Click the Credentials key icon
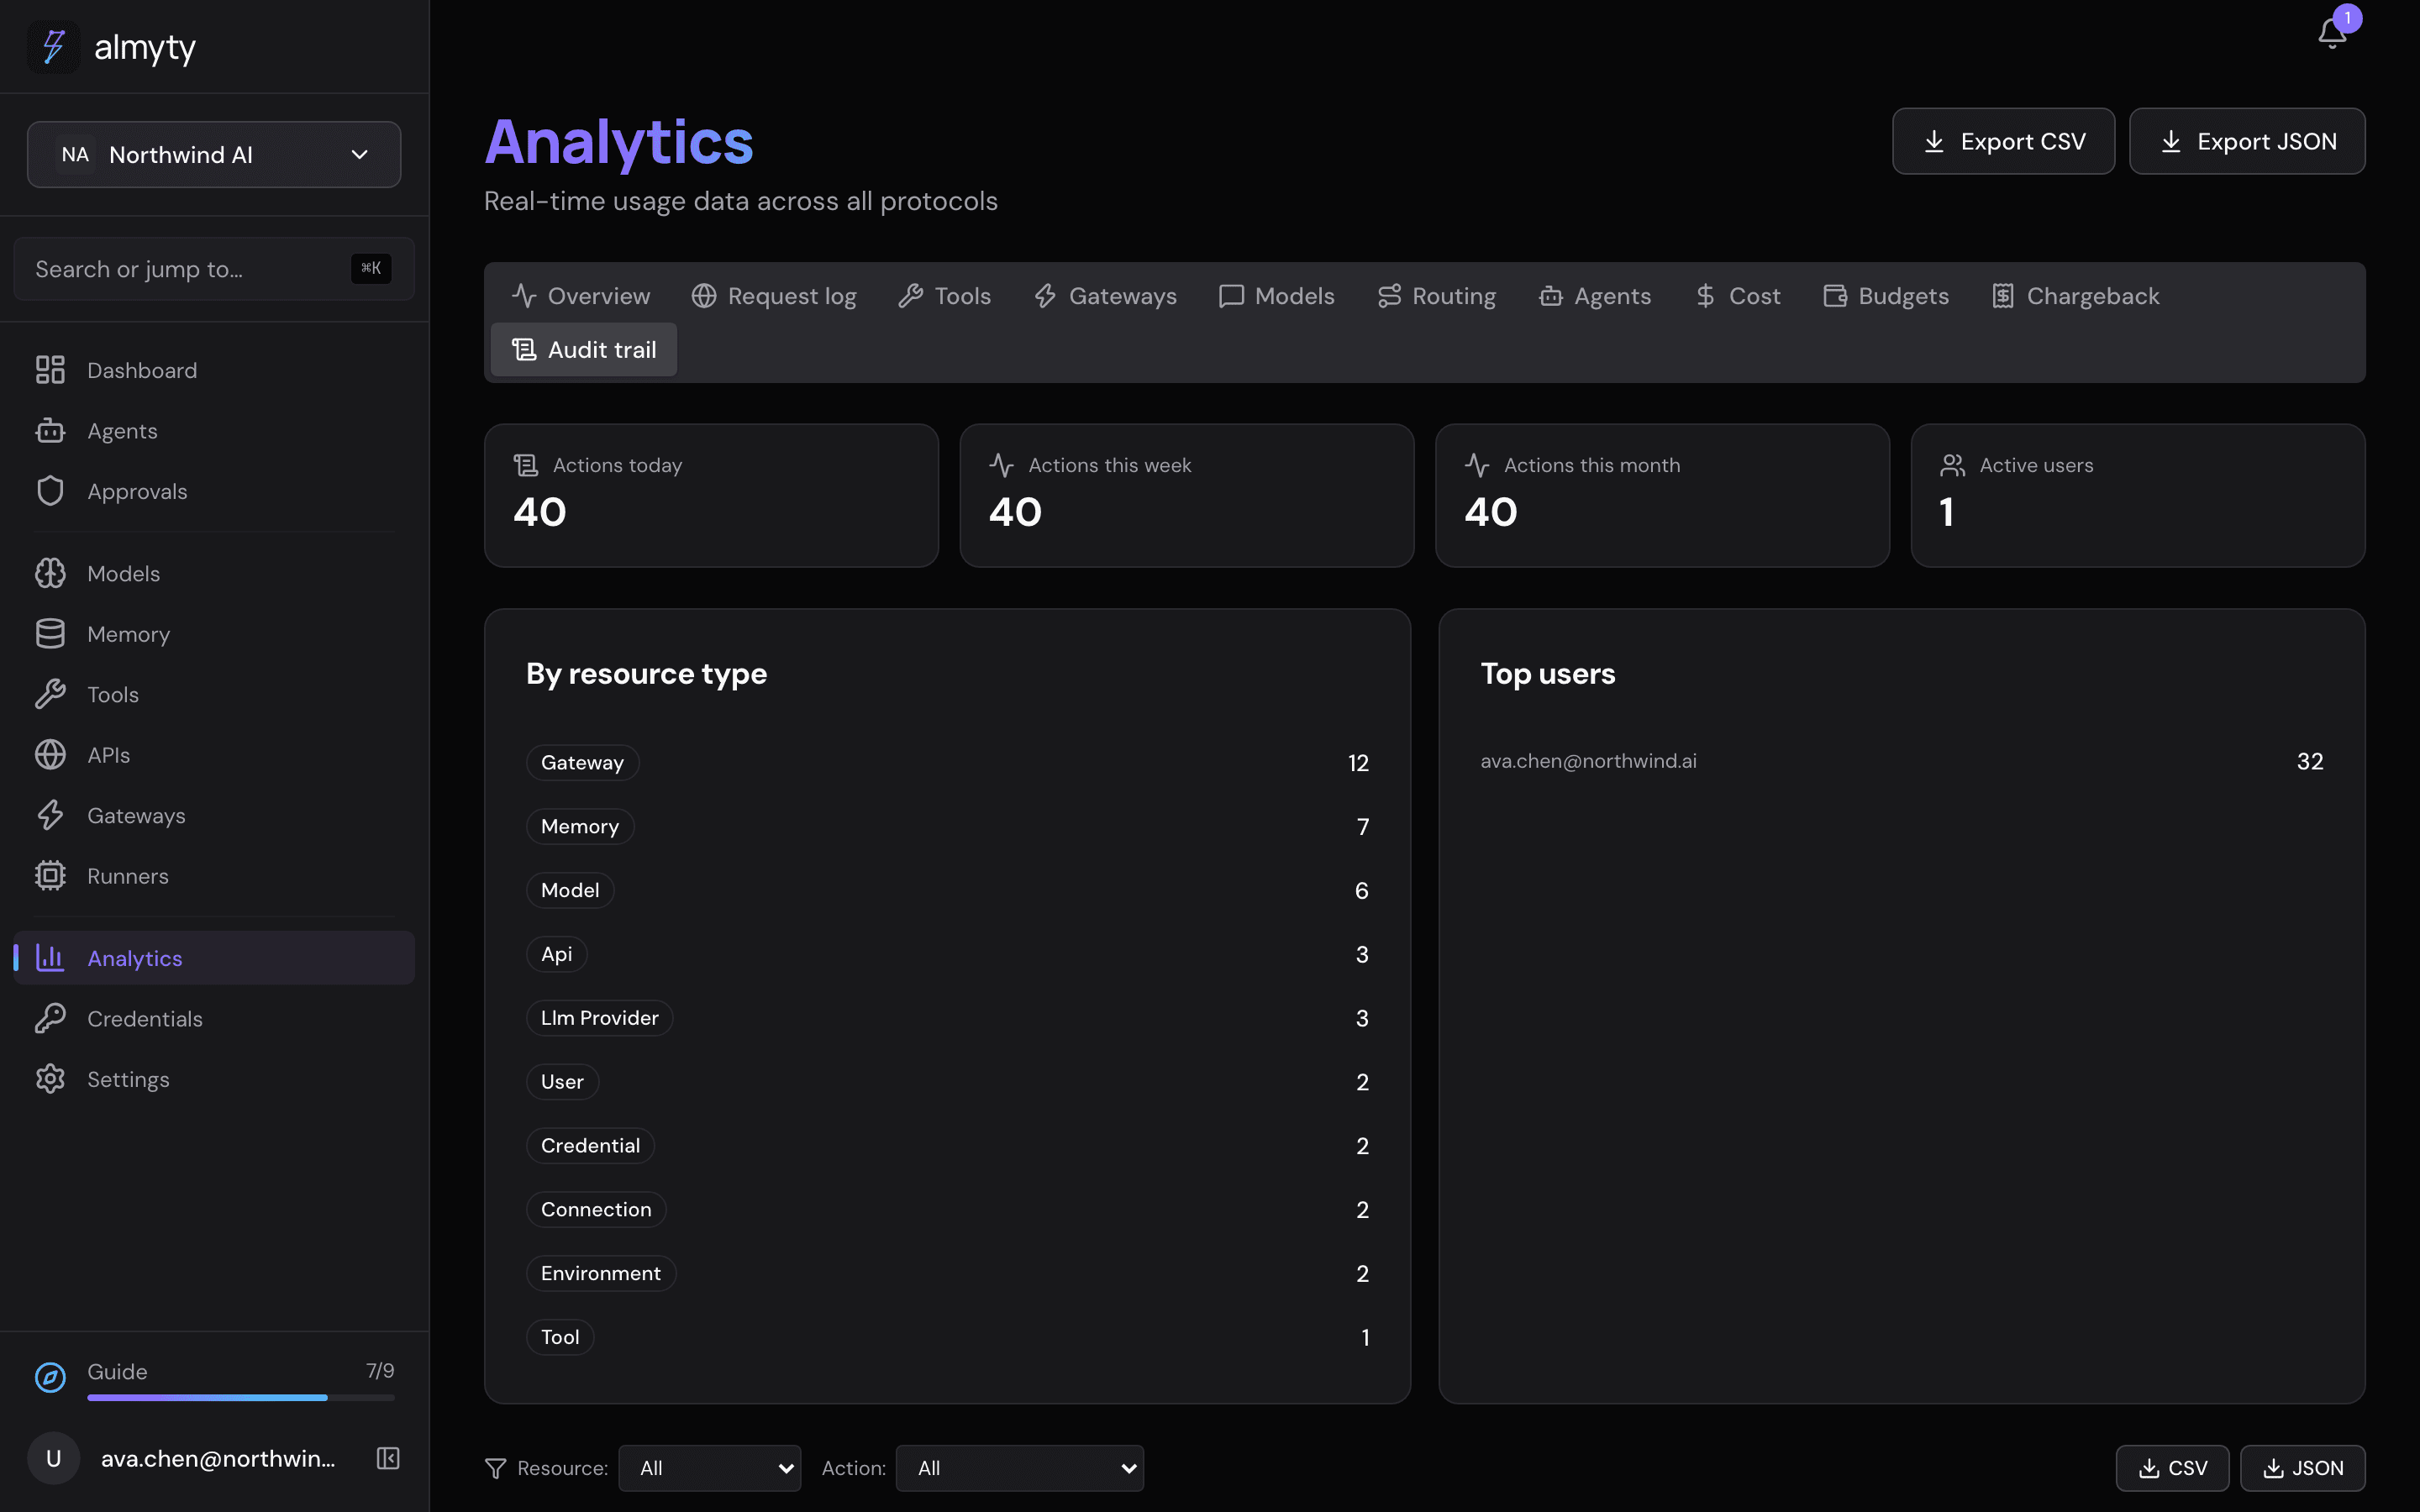Image resolution: width=2420 pixels, height=1512 pixels. (50, 1018)
